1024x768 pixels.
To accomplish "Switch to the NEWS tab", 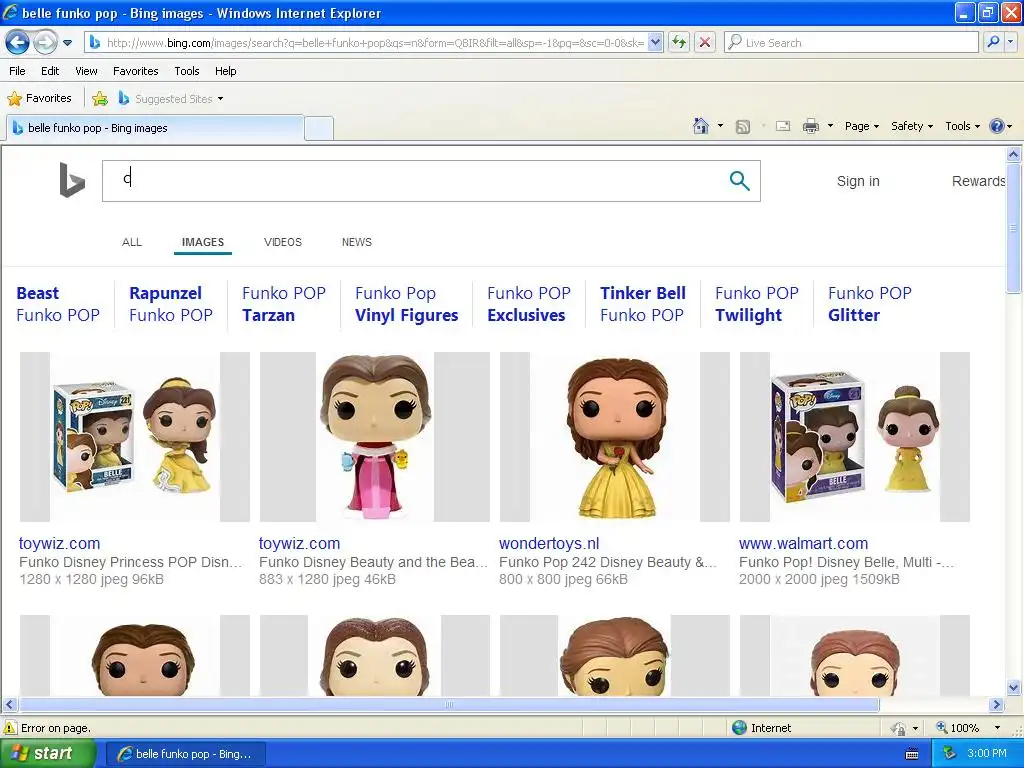I will click(x=357, y=242).
